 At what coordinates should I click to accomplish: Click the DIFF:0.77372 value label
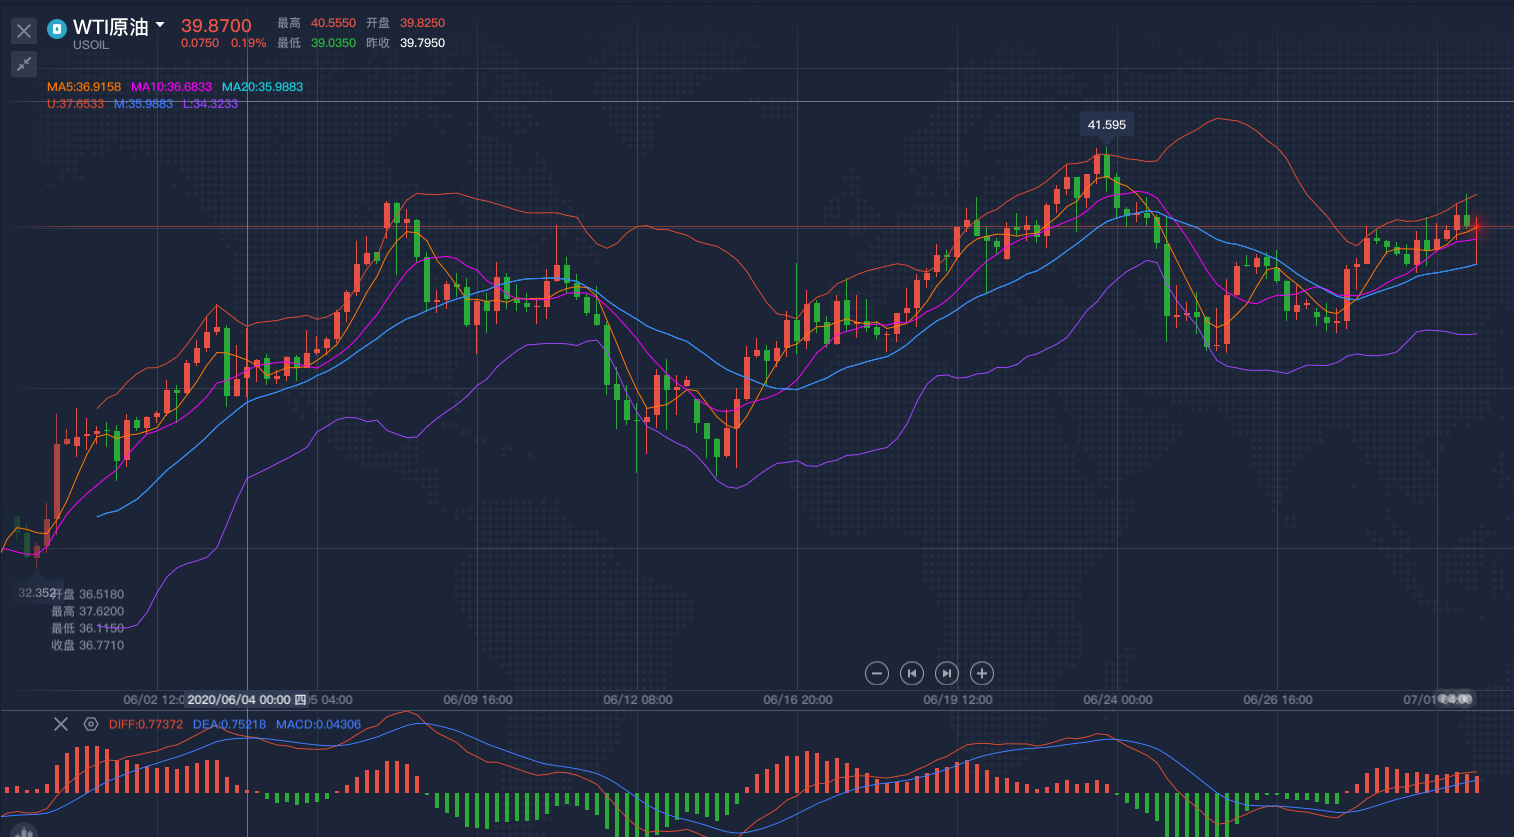point(146,724)
